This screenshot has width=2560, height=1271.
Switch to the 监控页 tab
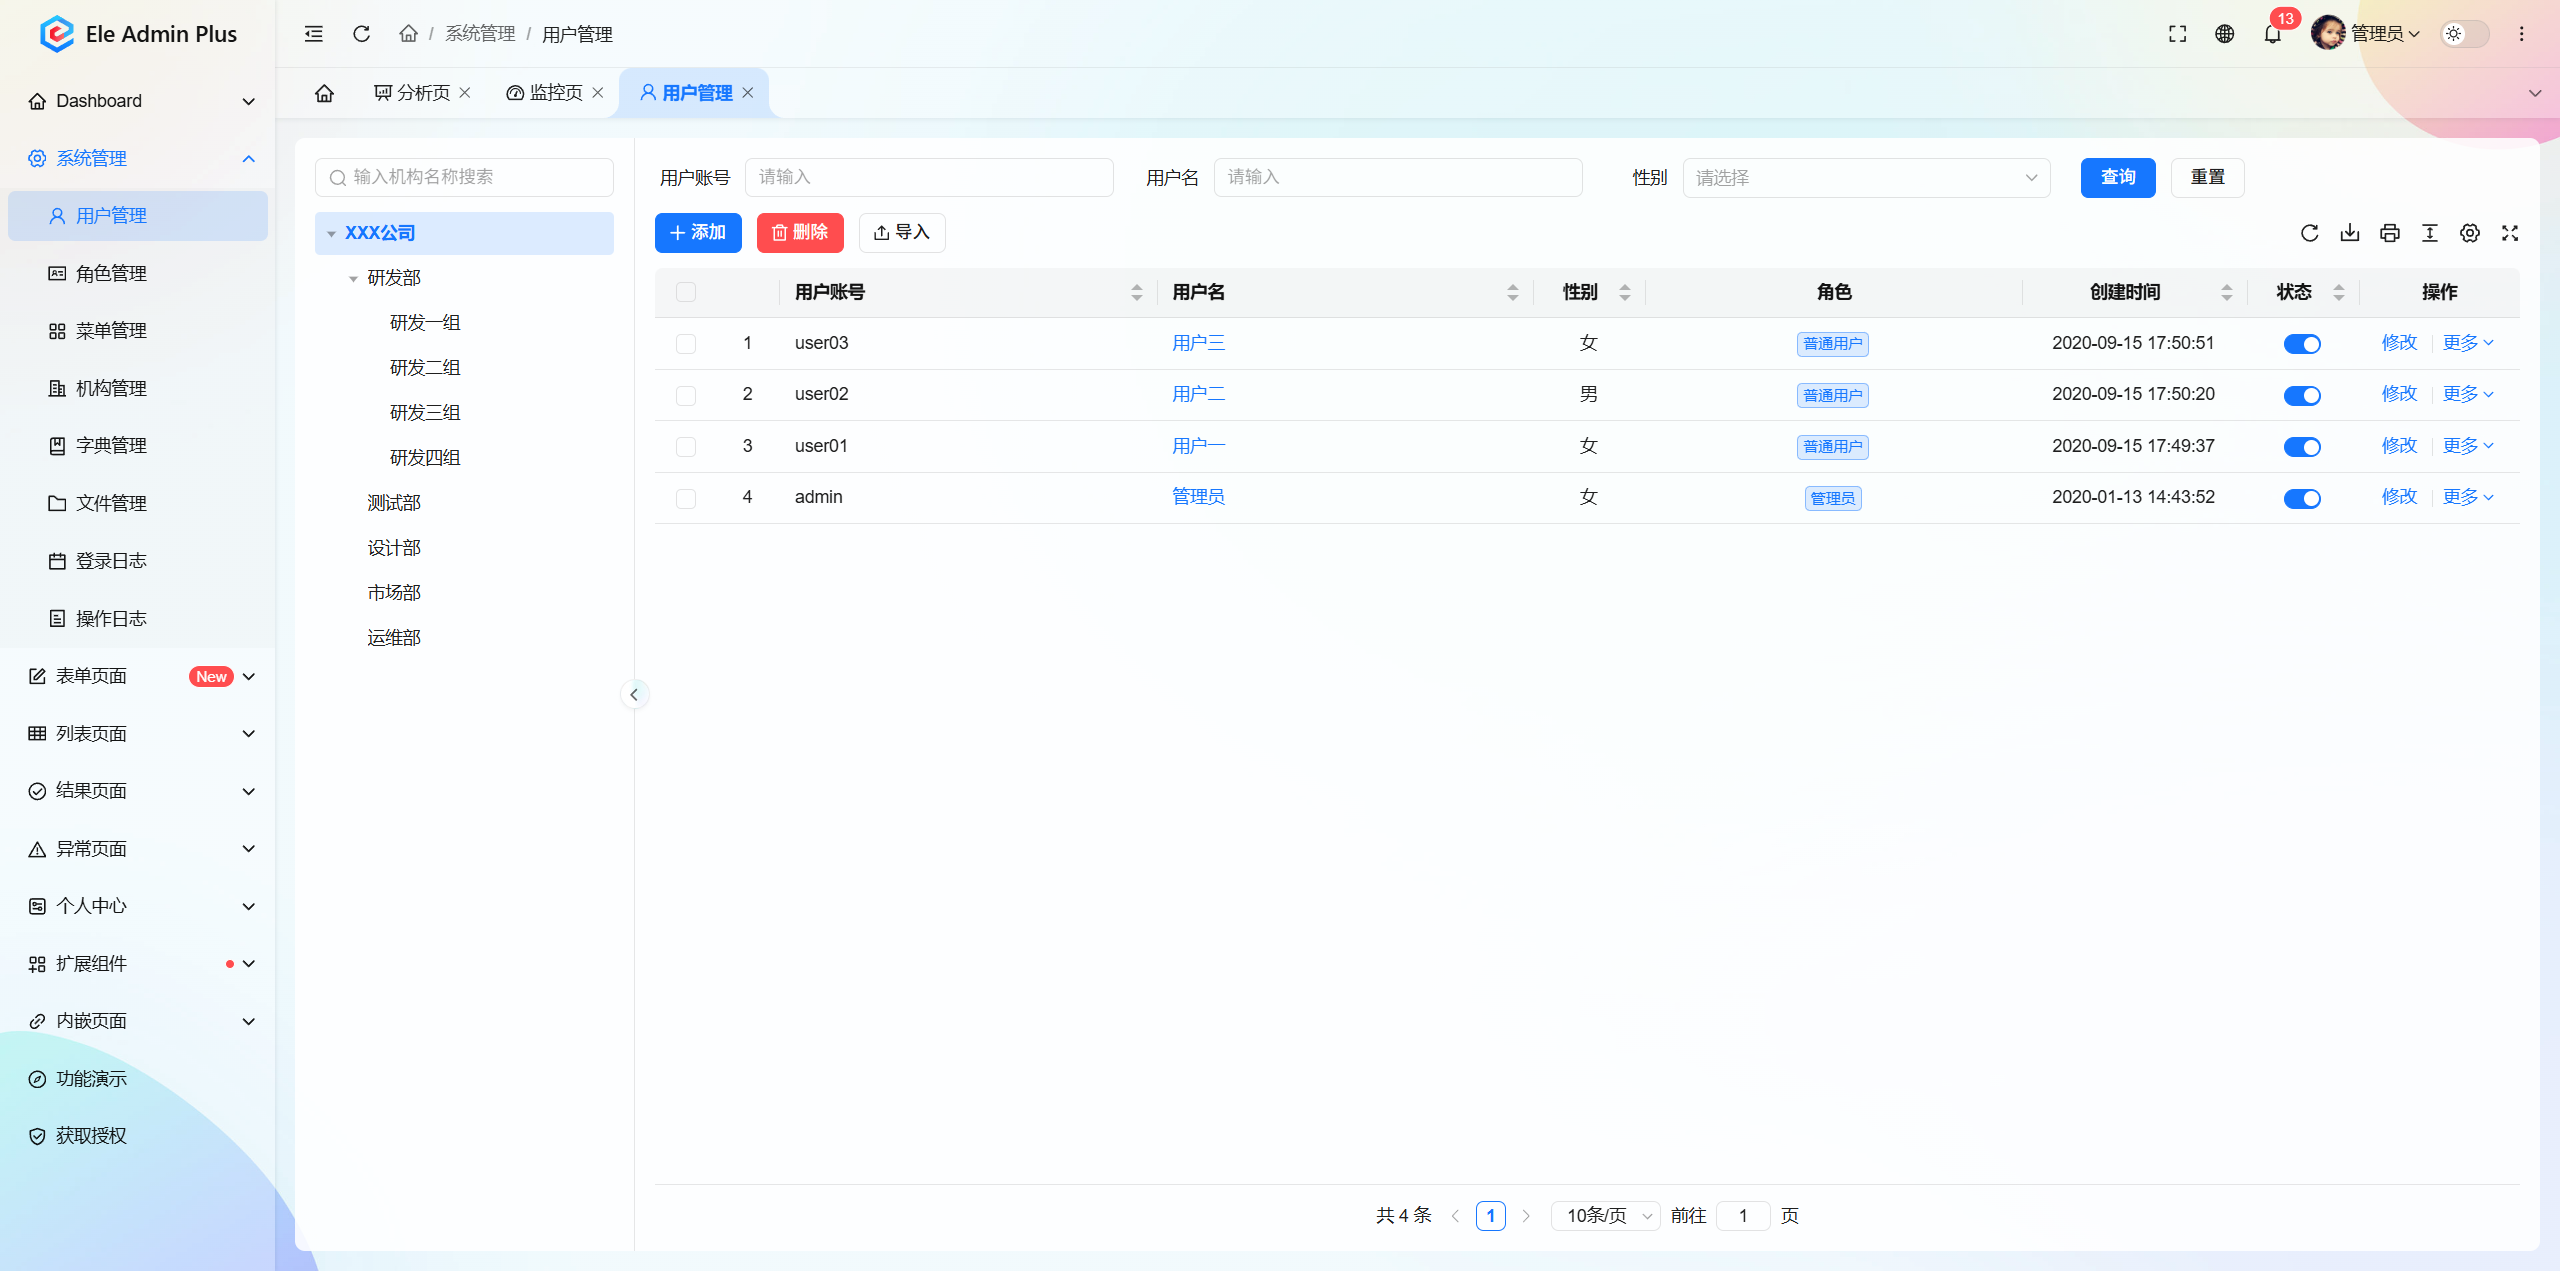tap(555, 93)
